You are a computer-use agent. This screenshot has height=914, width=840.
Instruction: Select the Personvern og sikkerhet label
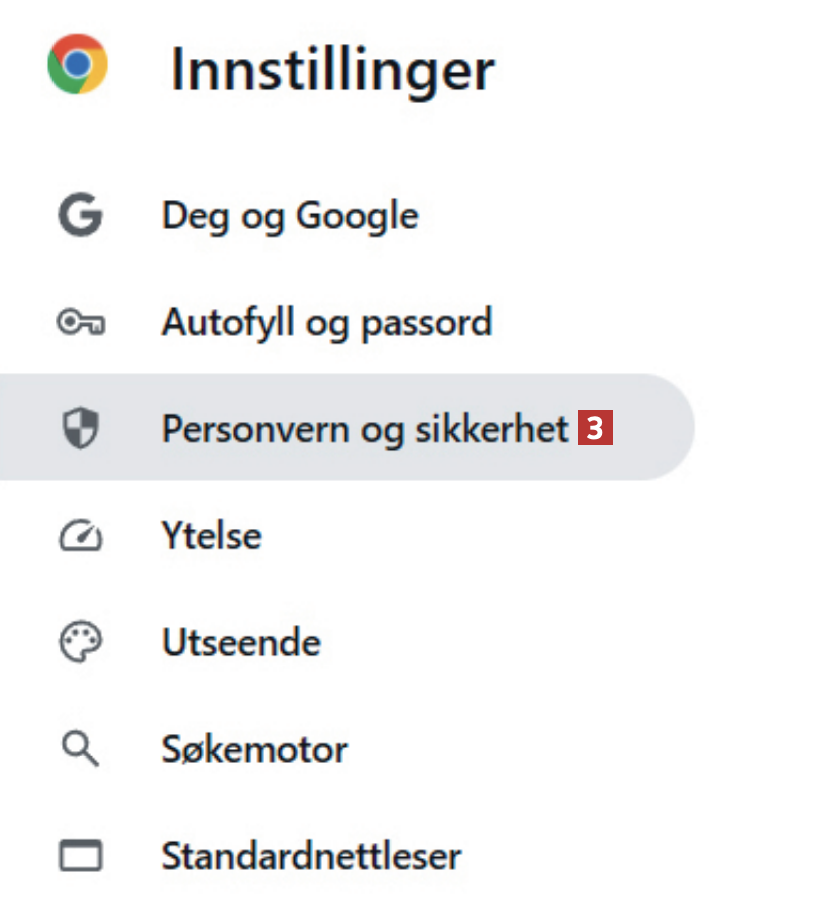click(x=365, y=429)
